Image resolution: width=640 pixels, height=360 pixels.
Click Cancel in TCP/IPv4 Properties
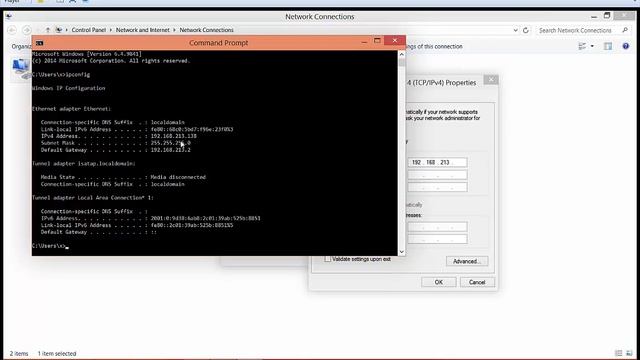tap(477, 282)
